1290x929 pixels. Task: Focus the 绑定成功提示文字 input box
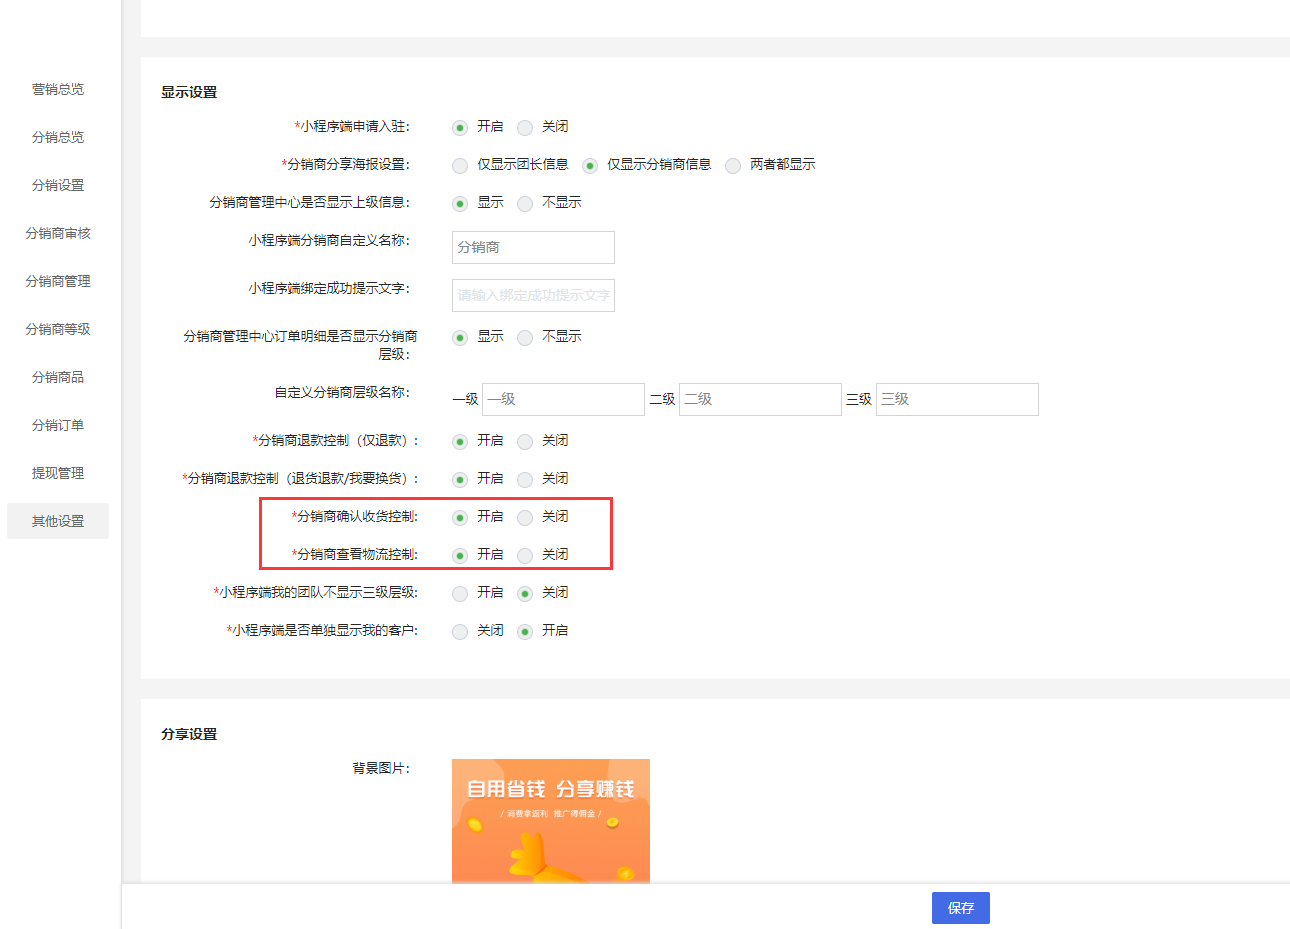click(x=532, y=295)
